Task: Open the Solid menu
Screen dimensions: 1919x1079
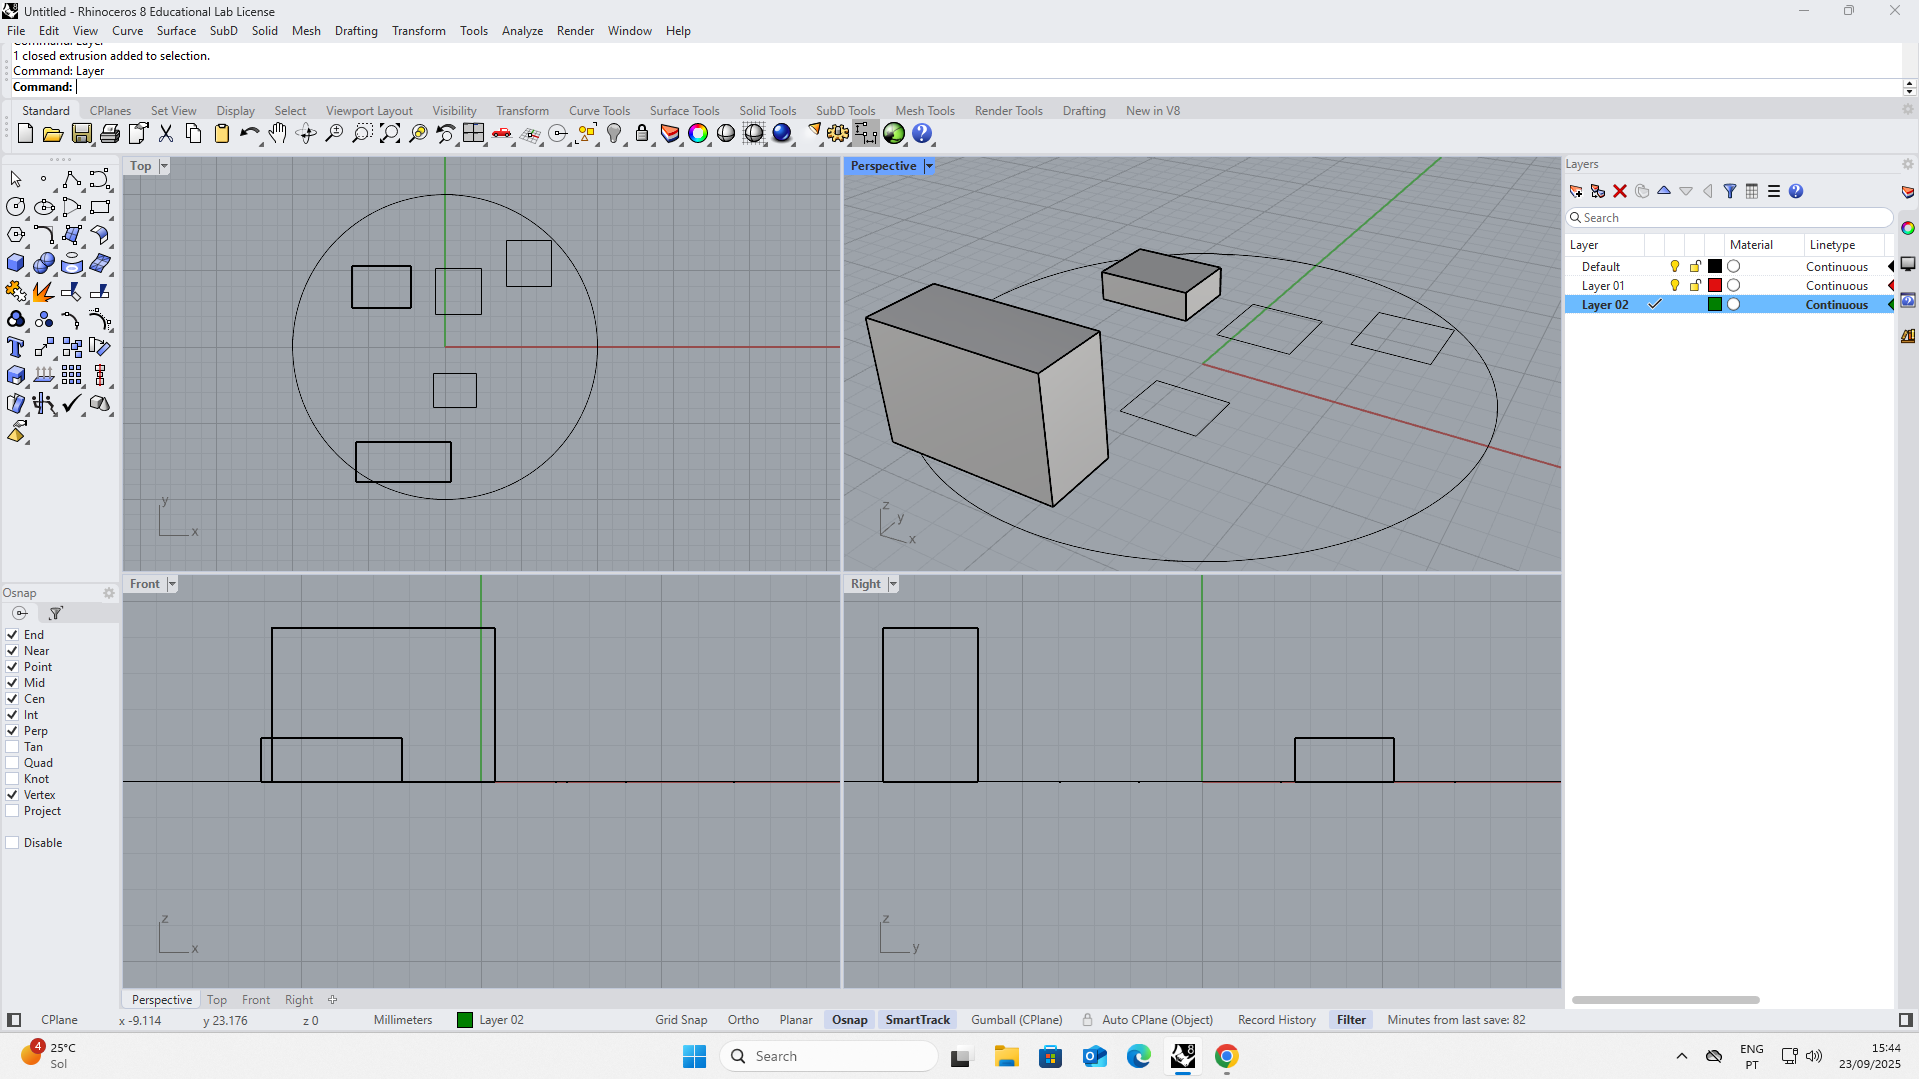Action: [x=264, y=31]
